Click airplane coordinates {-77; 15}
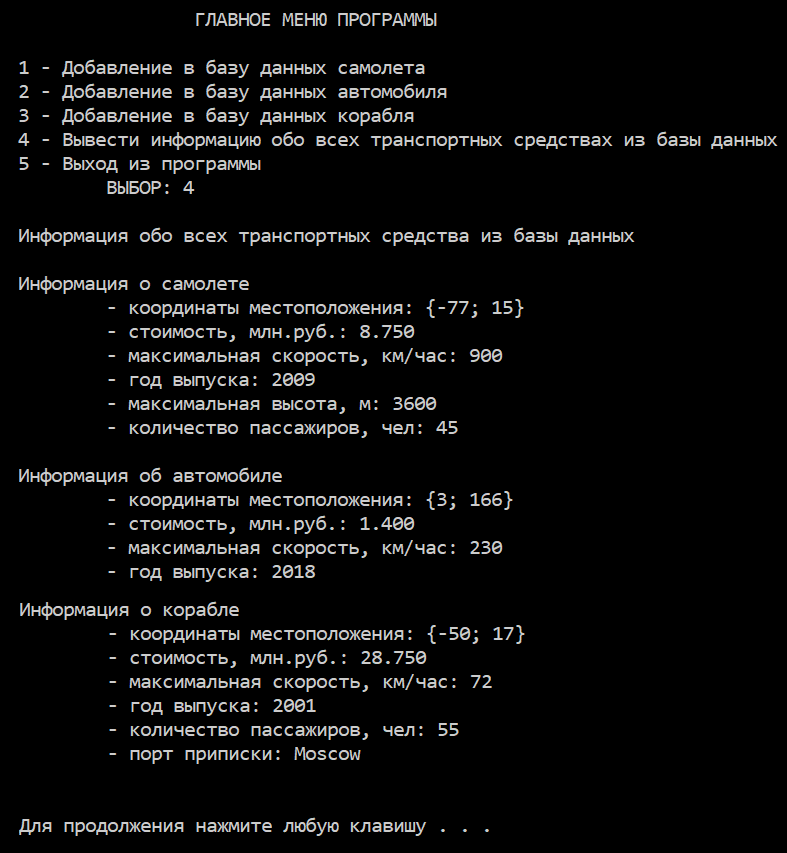787x853 pixels. 475,308
